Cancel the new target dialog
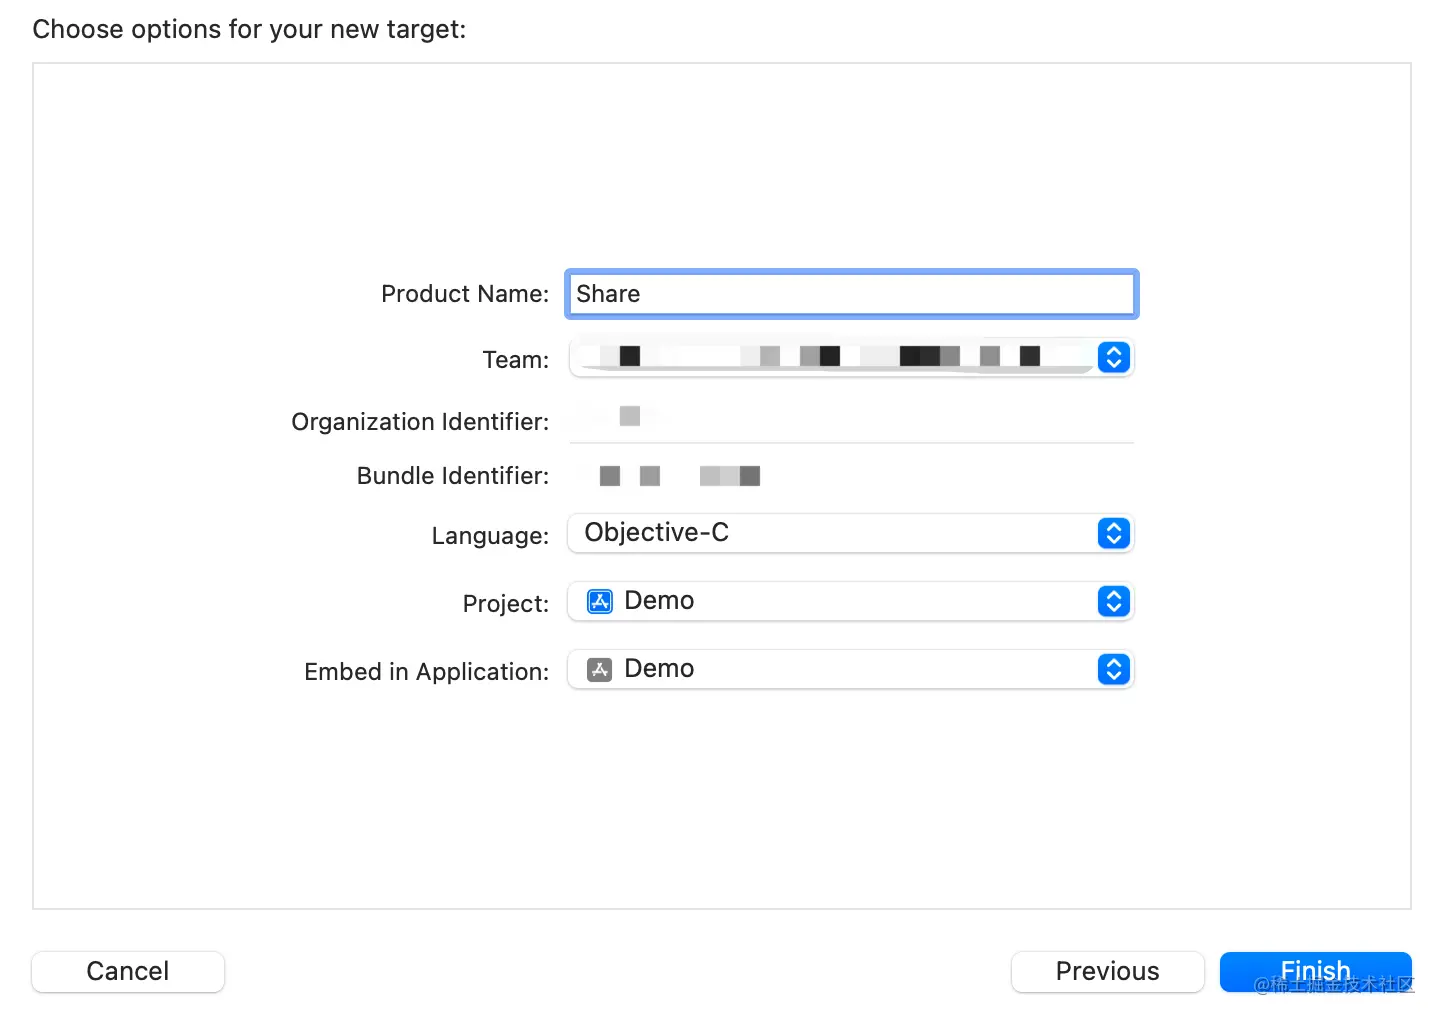This screenshot has width=1442, height=1022. pos(128,971)
